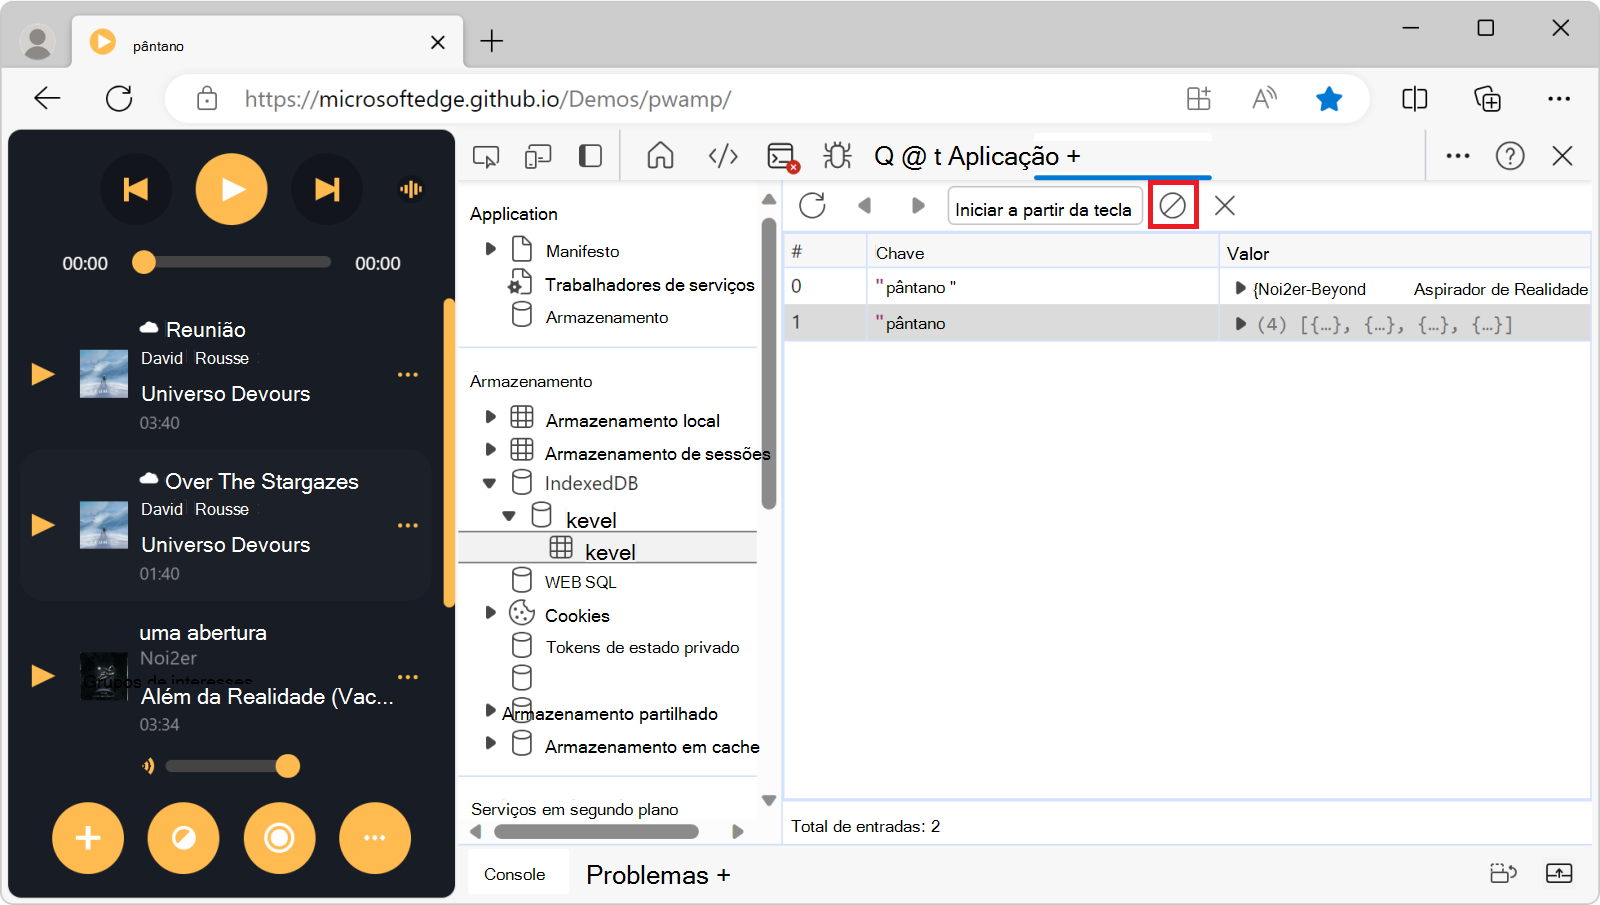Collapse the IndexedDB node

489,483
